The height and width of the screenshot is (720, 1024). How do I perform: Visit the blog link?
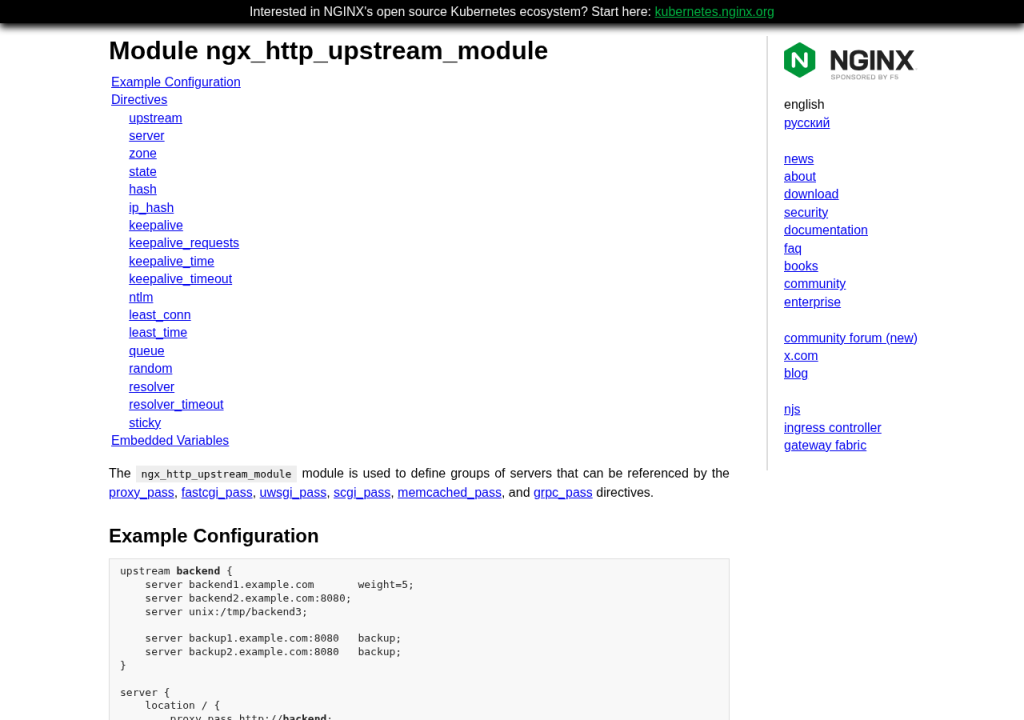(x=795, y=372)
